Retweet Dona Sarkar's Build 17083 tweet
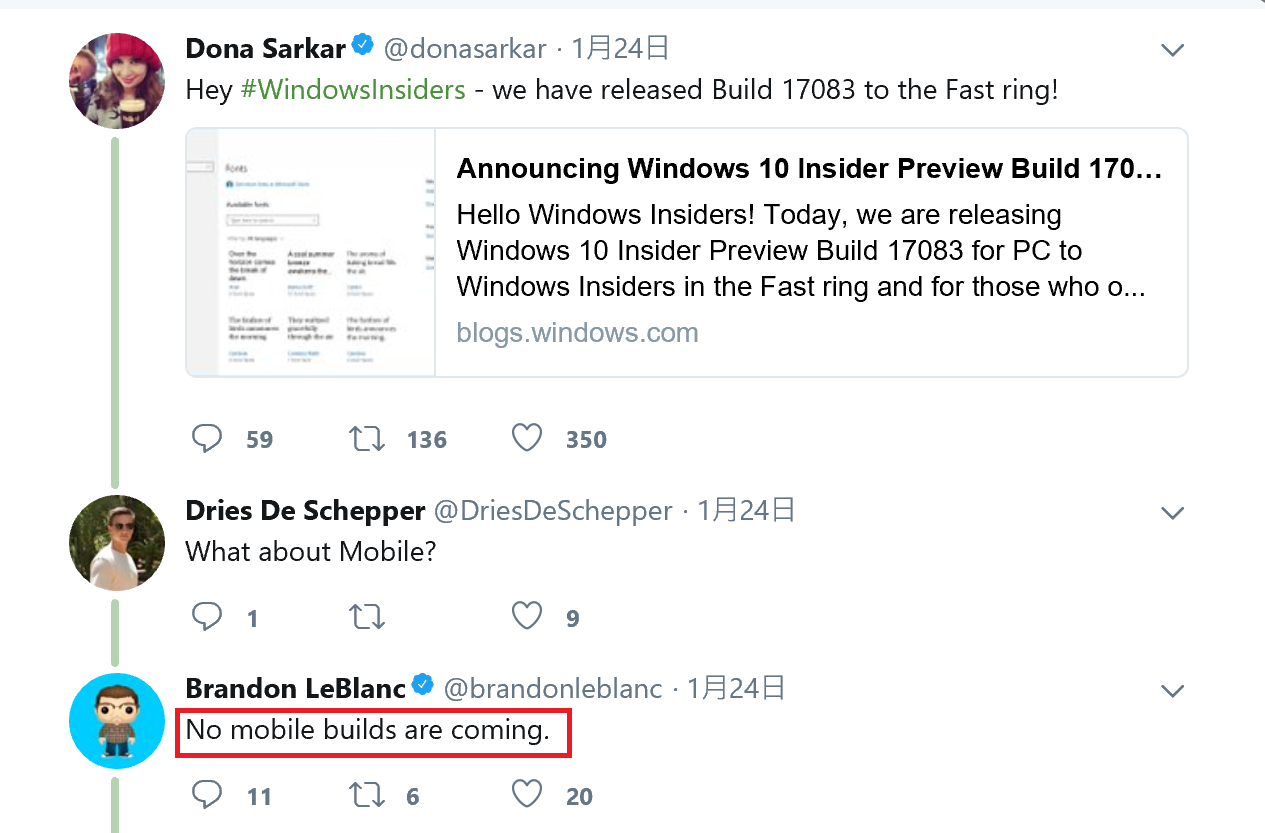The image size is (1265, 833). click(x=367, y=438)
